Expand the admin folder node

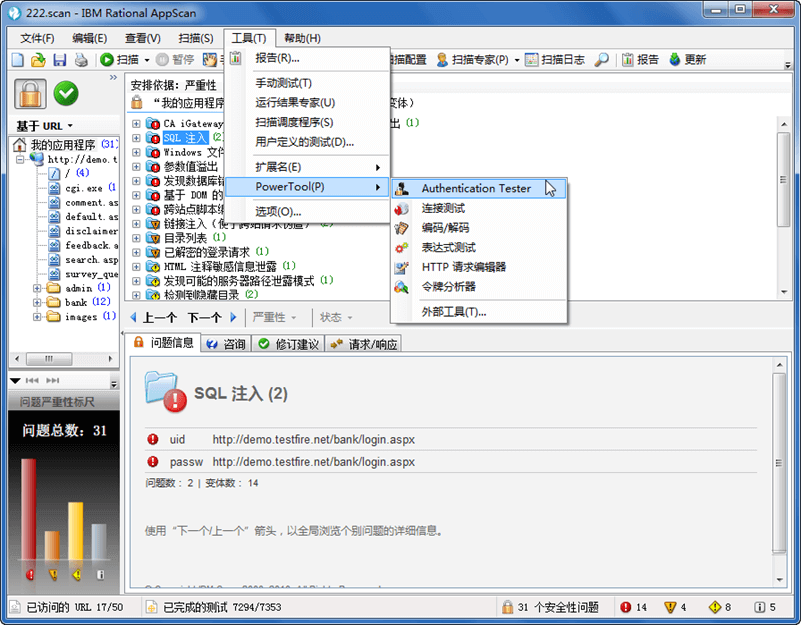click(37, 288)
